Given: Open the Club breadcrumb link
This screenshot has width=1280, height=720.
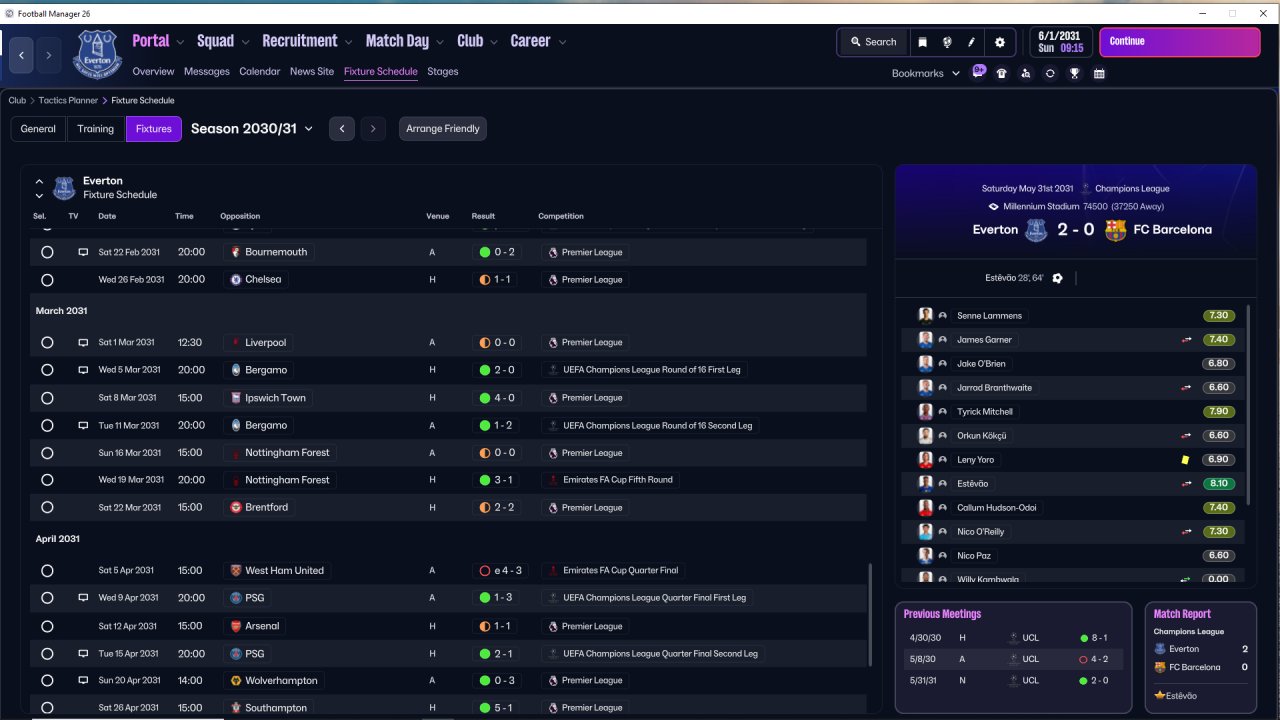Looking at the screenshot, I should [17, 101].
